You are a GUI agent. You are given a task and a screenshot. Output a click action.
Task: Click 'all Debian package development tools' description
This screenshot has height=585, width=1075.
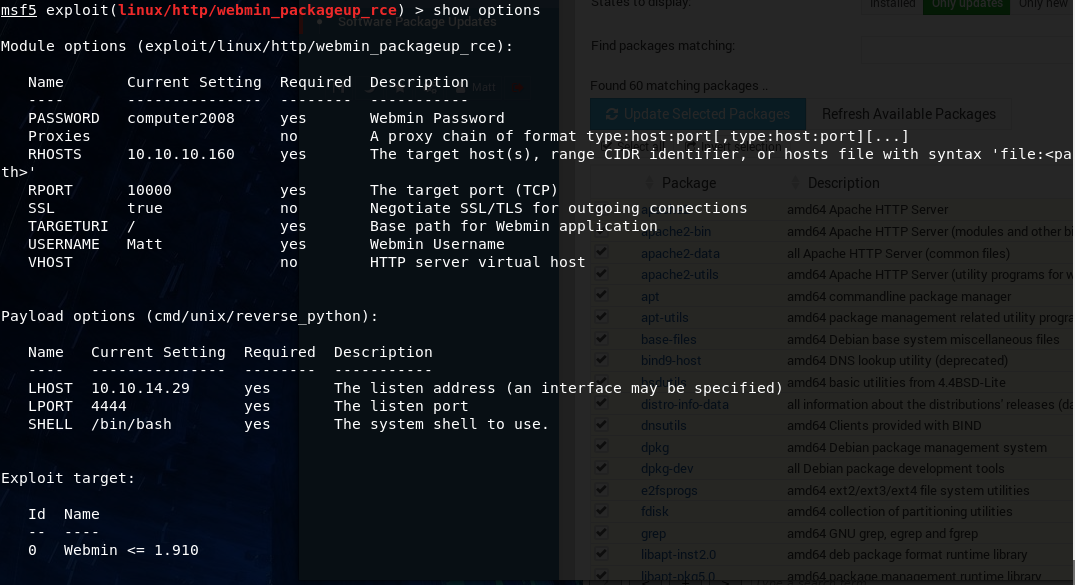click(x=895, y=469)
